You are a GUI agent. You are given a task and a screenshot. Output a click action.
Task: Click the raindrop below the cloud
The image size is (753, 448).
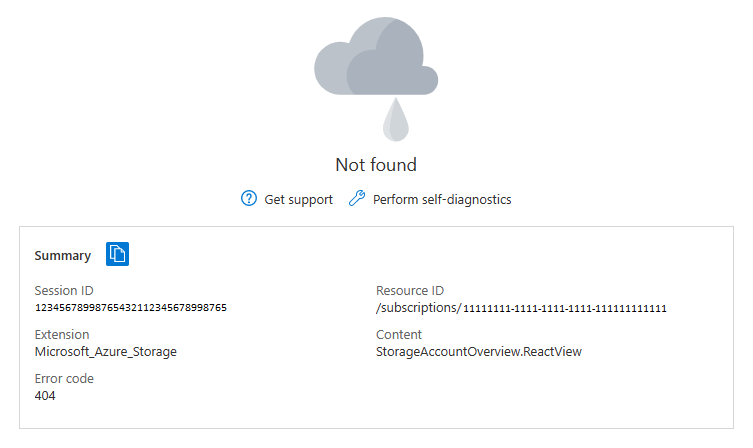(x=396, y=118)
